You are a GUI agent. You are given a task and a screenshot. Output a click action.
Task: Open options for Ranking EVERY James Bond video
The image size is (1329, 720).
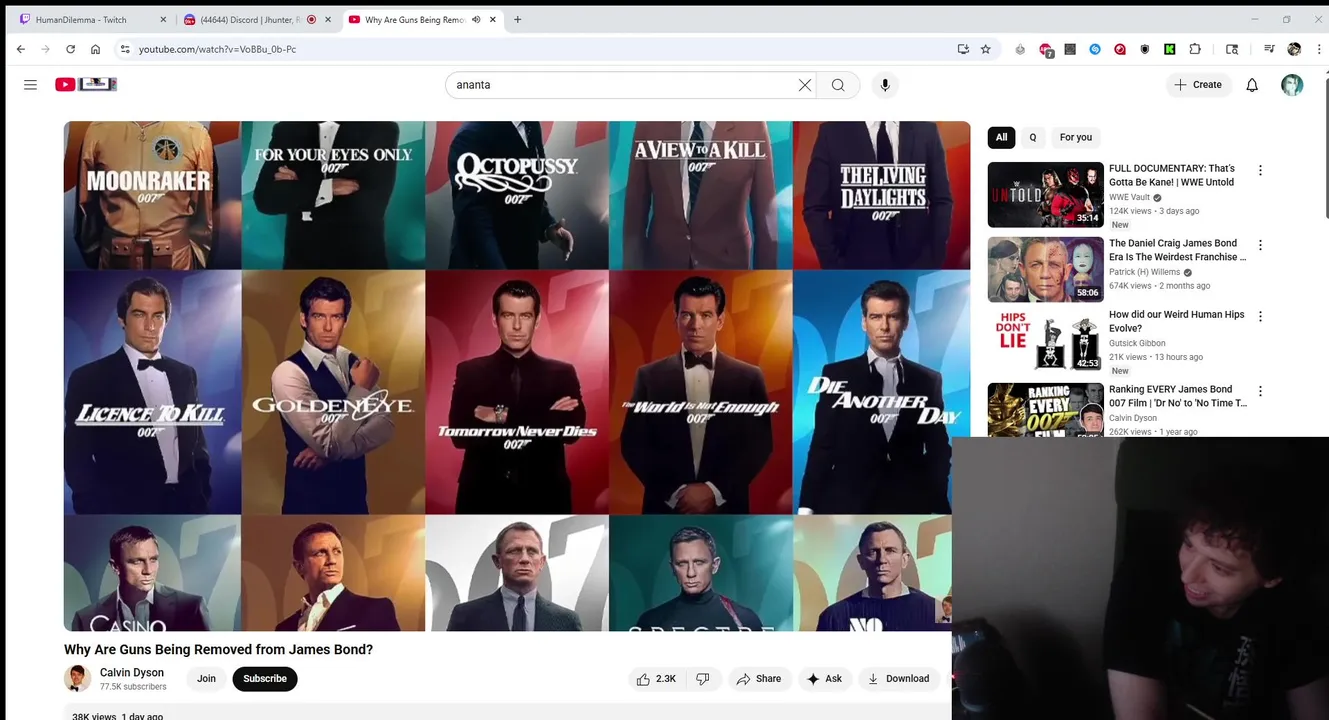1260,391
